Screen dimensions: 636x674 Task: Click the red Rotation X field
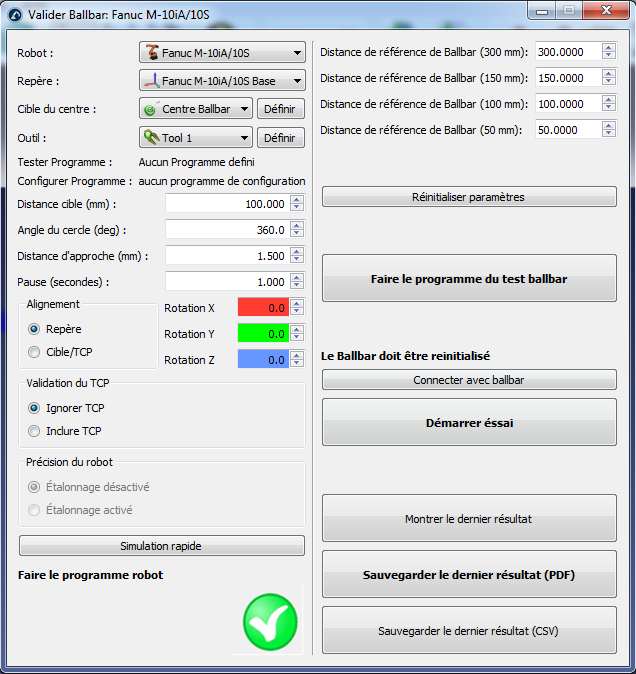262,308
